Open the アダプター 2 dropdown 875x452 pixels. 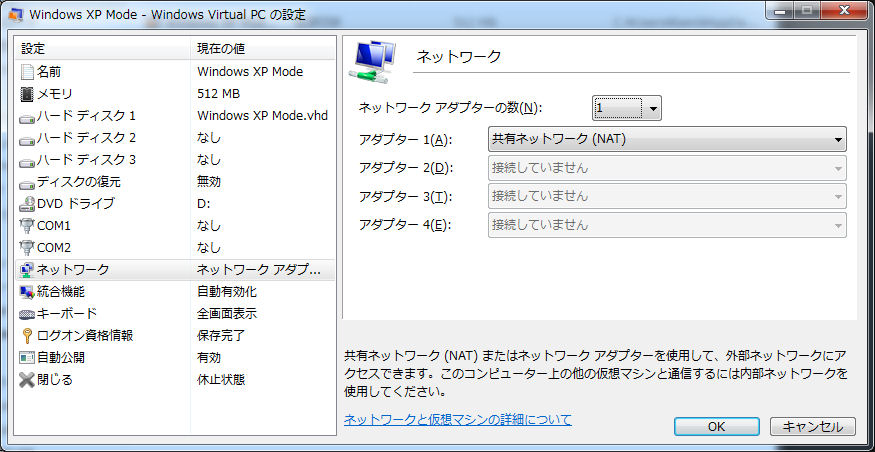[667, 167]
